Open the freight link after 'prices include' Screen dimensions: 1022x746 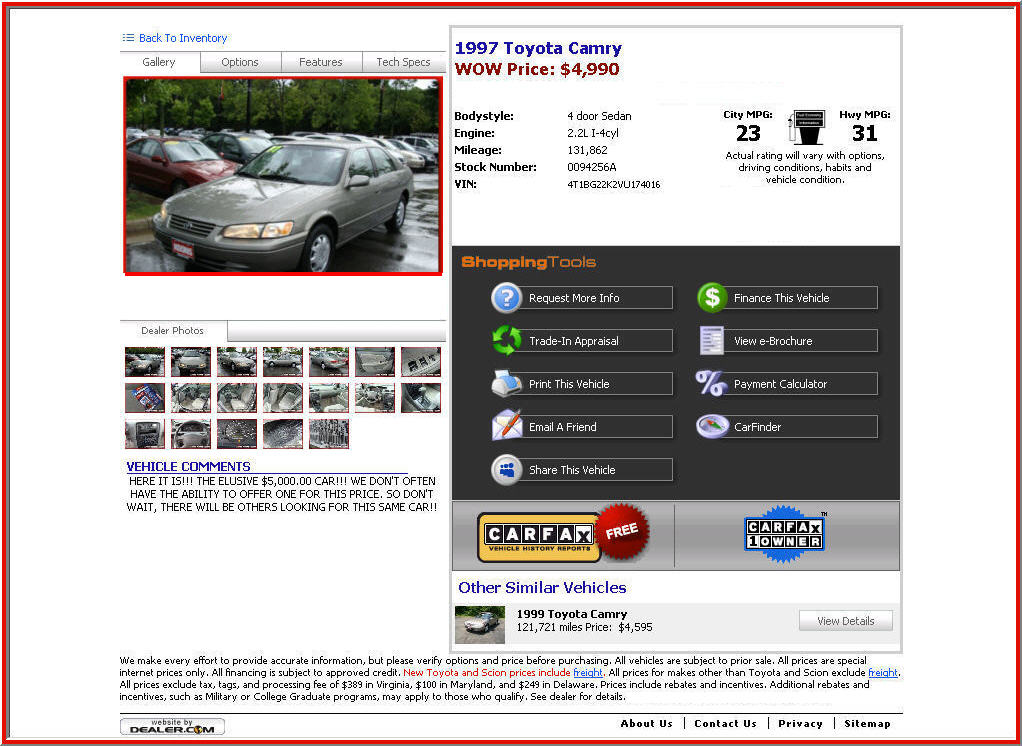(x=588, y=672)
